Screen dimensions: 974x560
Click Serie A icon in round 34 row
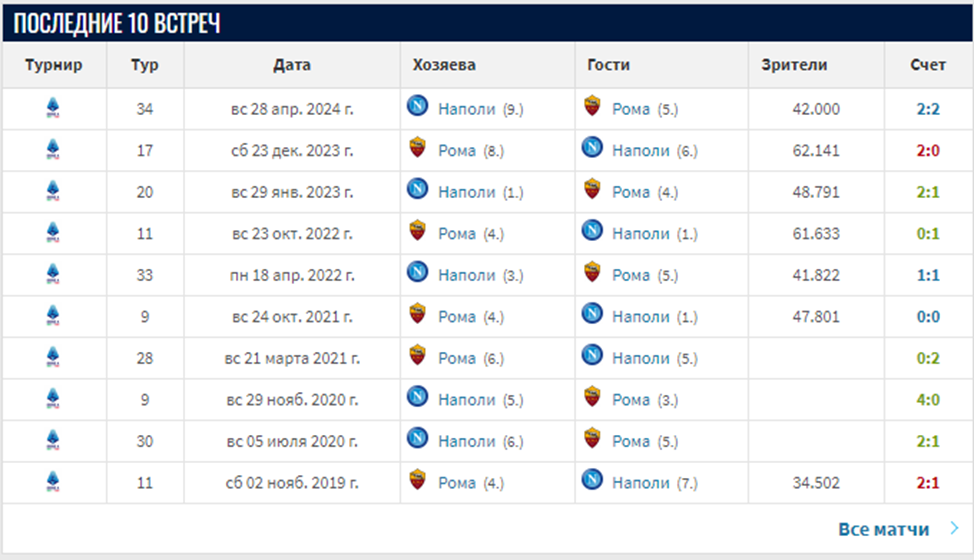click(x=53, y=109)
